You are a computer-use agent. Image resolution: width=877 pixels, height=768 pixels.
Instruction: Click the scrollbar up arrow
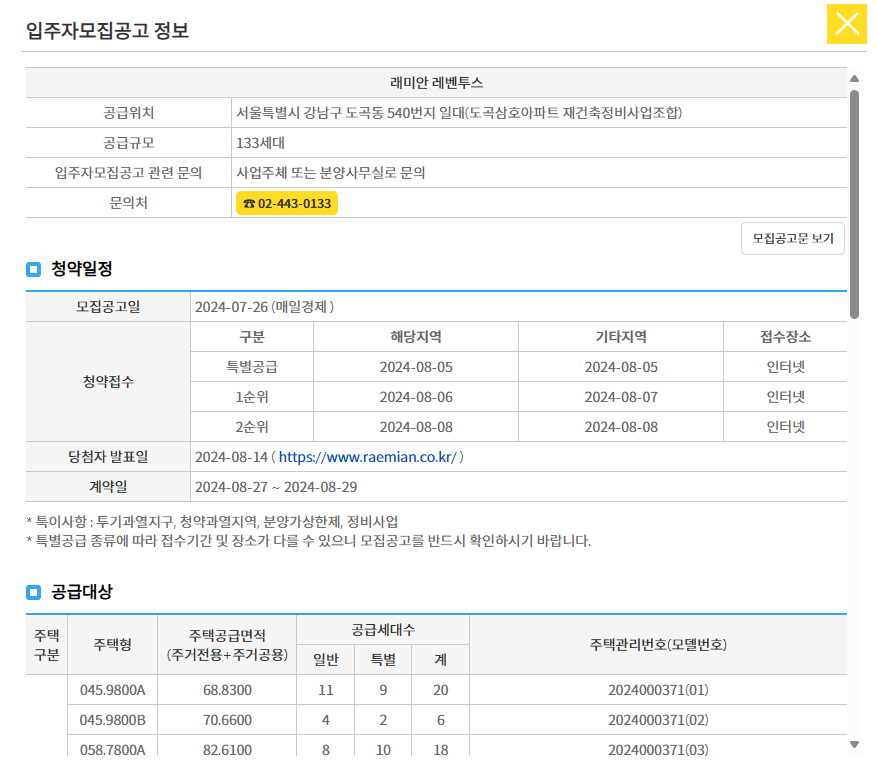[854, 78]
